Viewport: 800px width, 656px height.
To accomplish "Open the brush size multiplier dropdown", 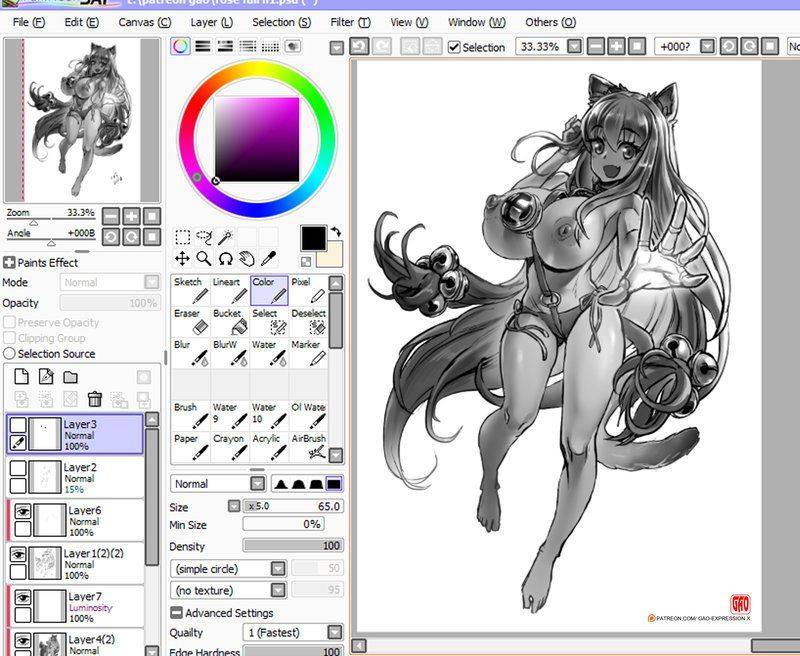I will [x=234, y=506].
